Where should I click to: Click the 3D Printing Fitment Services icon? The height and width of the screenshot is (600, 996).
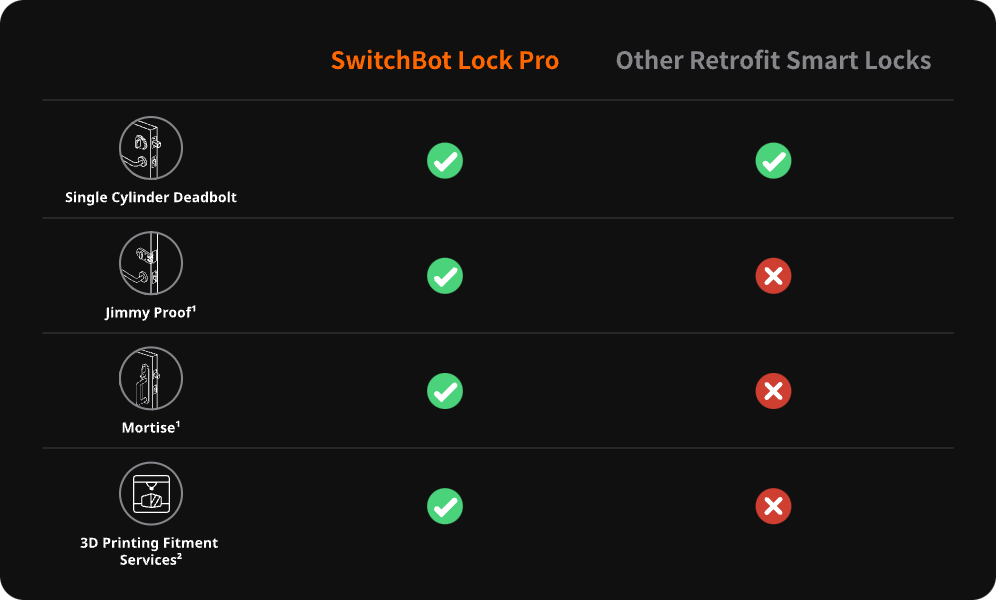tap(151, 494)
